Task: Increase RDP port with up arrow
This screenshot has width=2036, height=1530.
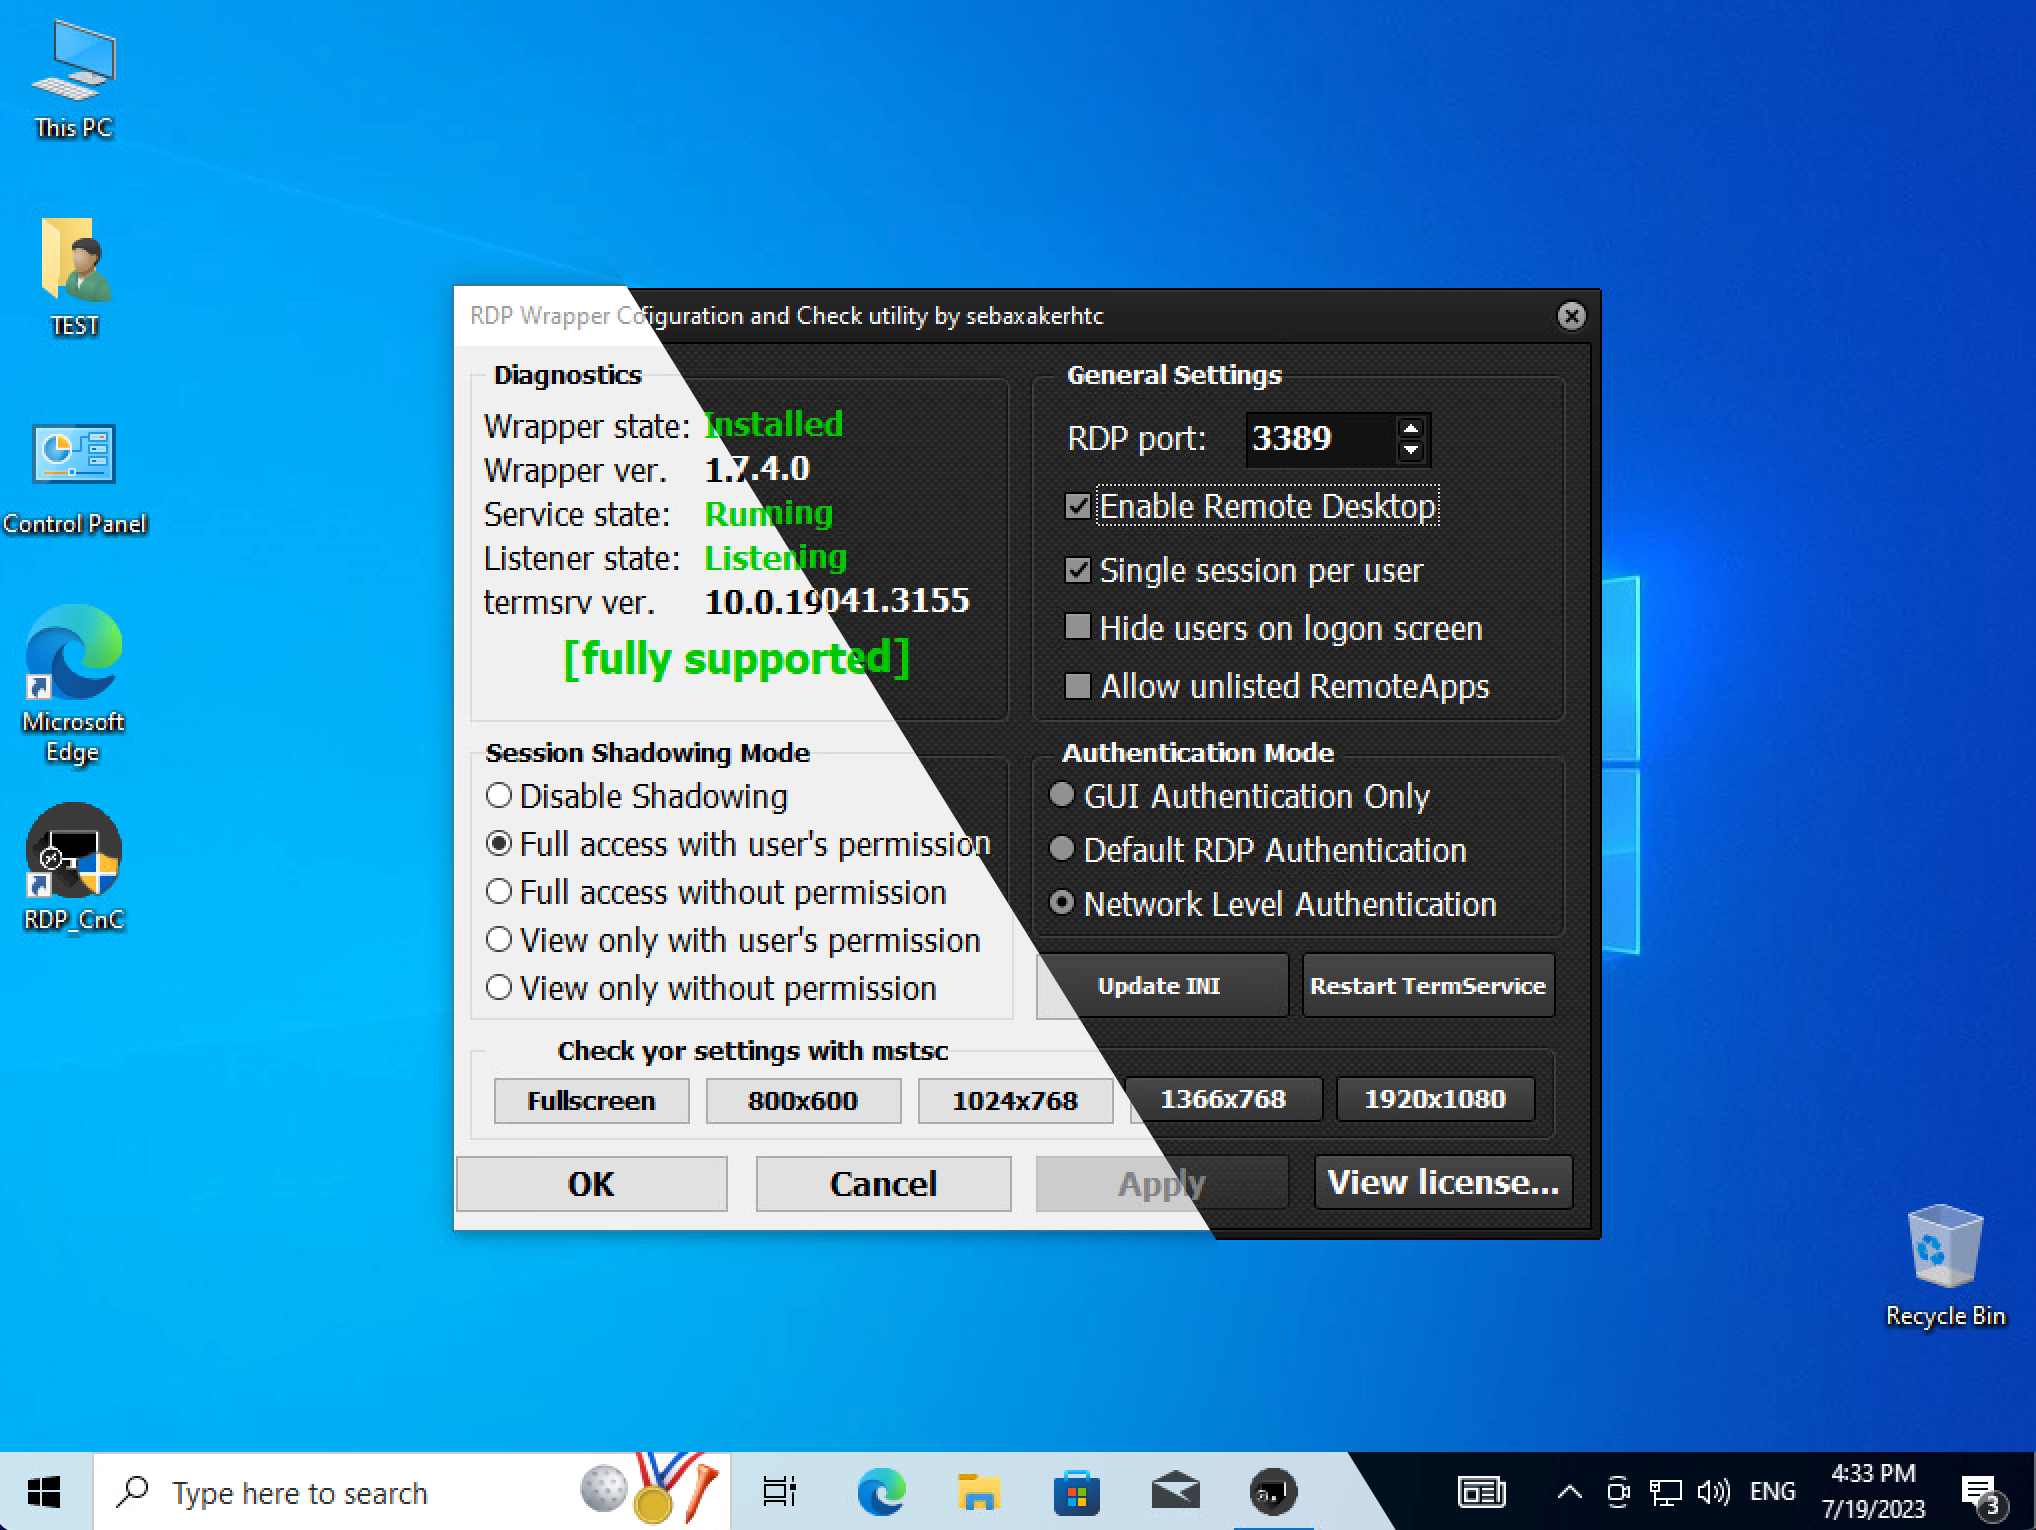Action: point(1411,429)
